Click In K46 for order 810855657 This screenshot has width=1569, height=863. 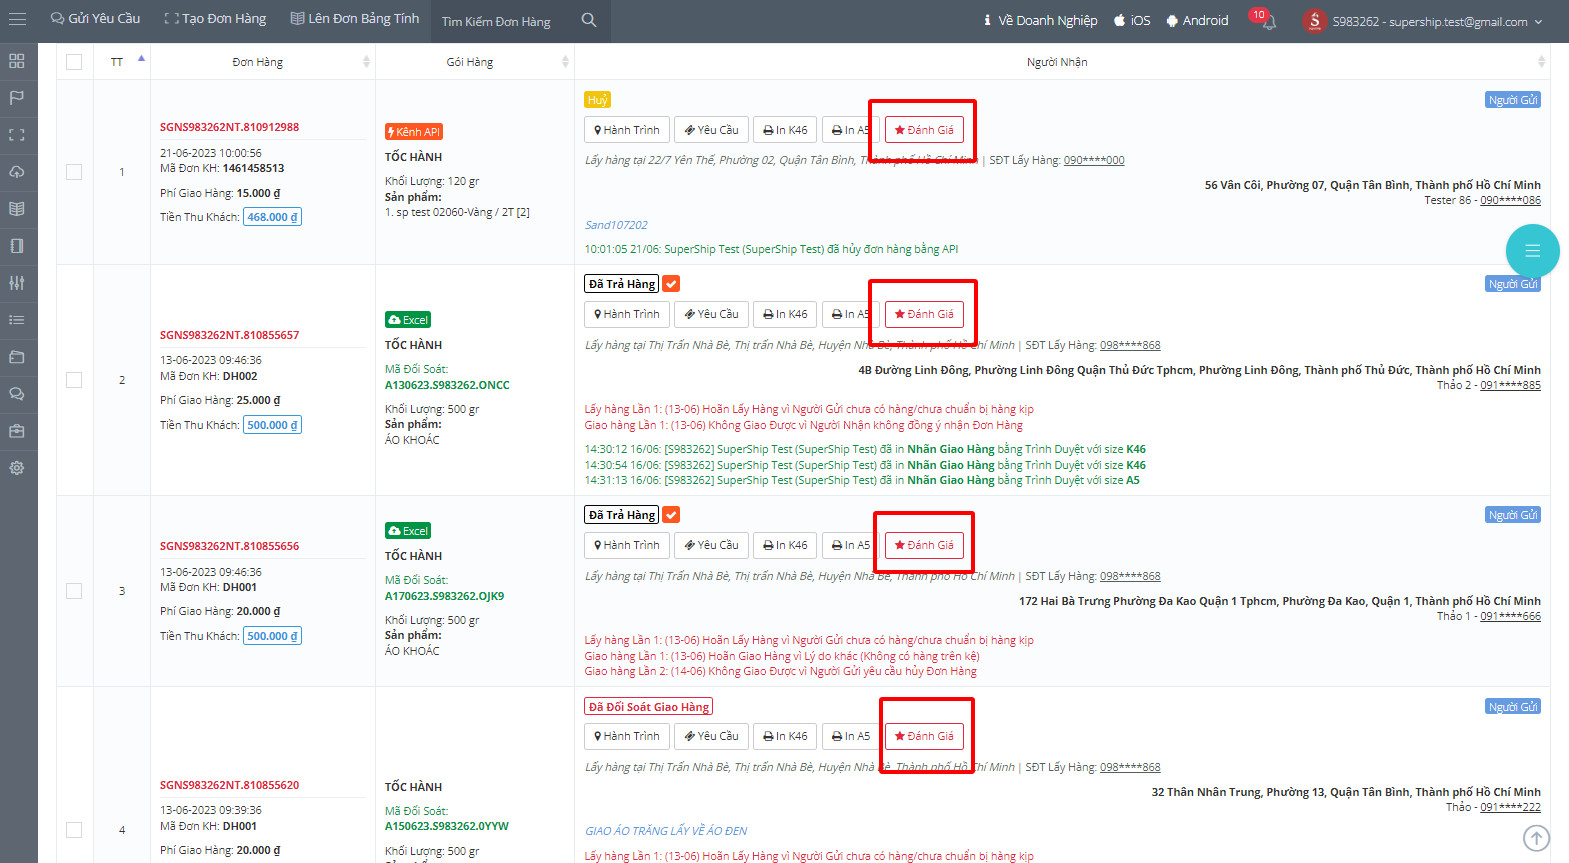tap(785, 314)
